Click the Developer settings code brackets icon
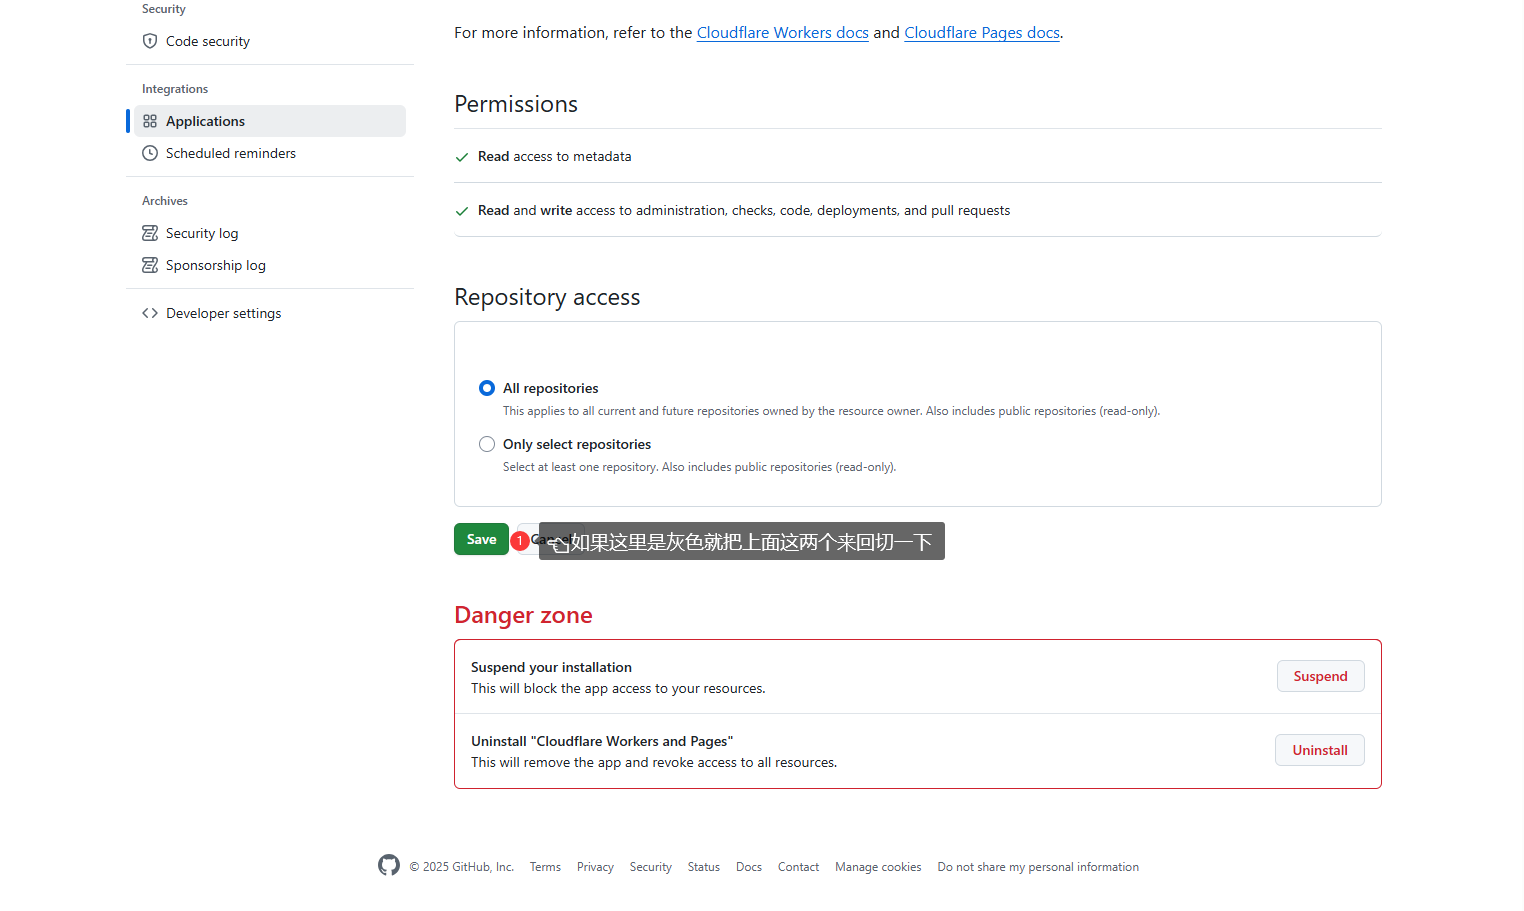This screenshot has width=1524, height=911. [x=150, y=313]
